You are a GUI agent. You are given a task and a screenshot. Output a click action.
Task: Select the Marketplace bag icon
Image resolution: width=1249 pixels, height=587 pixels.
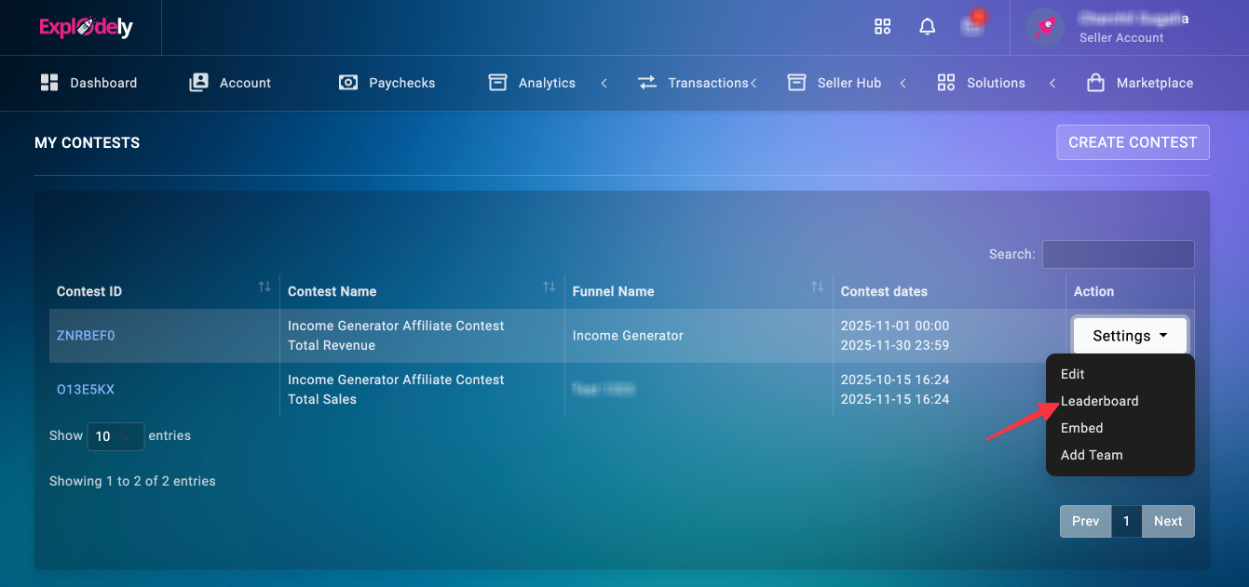(1096, 83)
